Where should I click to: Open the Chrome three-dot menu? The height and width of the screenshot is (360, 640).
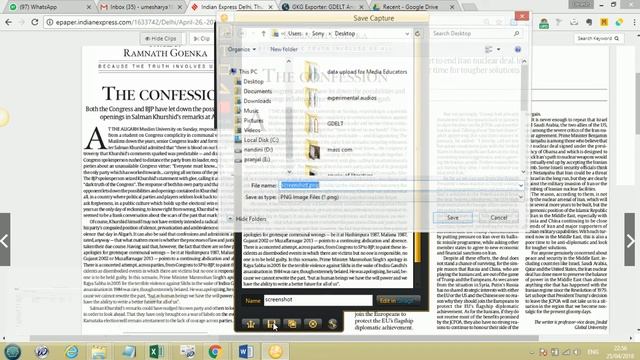634,22
